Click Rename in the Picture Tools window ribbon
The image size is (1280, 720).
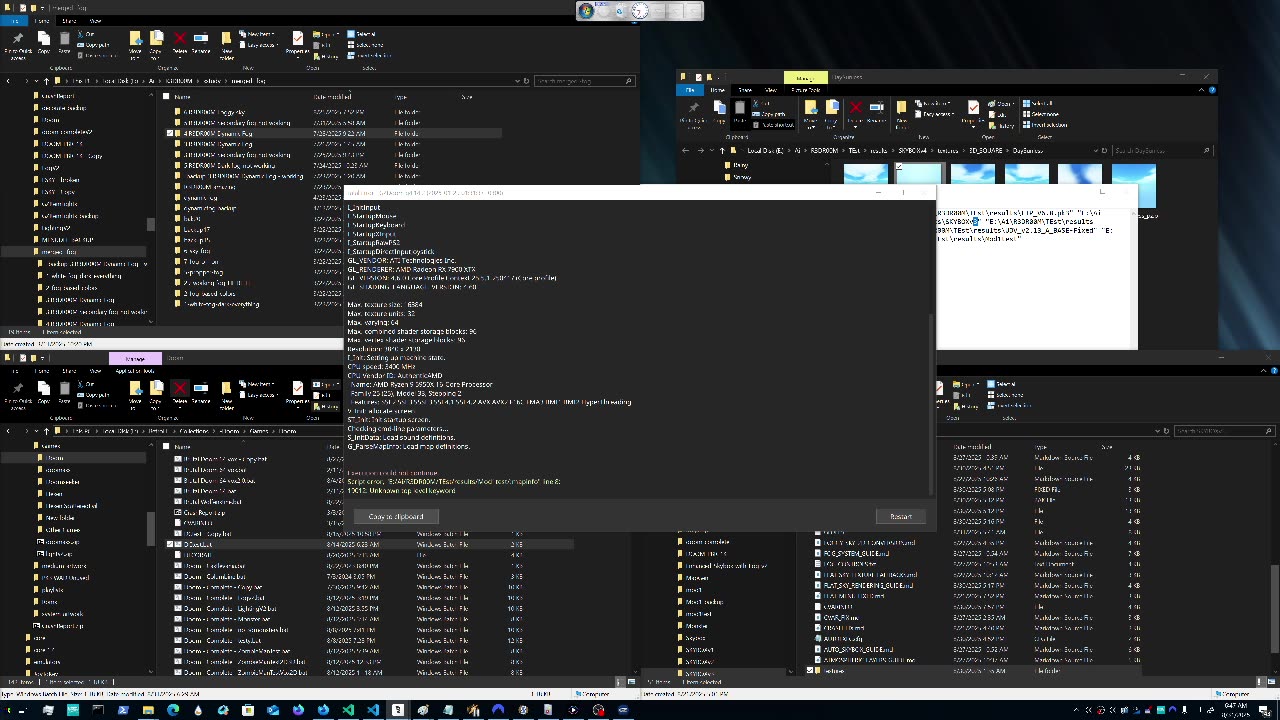click(877, 110)
